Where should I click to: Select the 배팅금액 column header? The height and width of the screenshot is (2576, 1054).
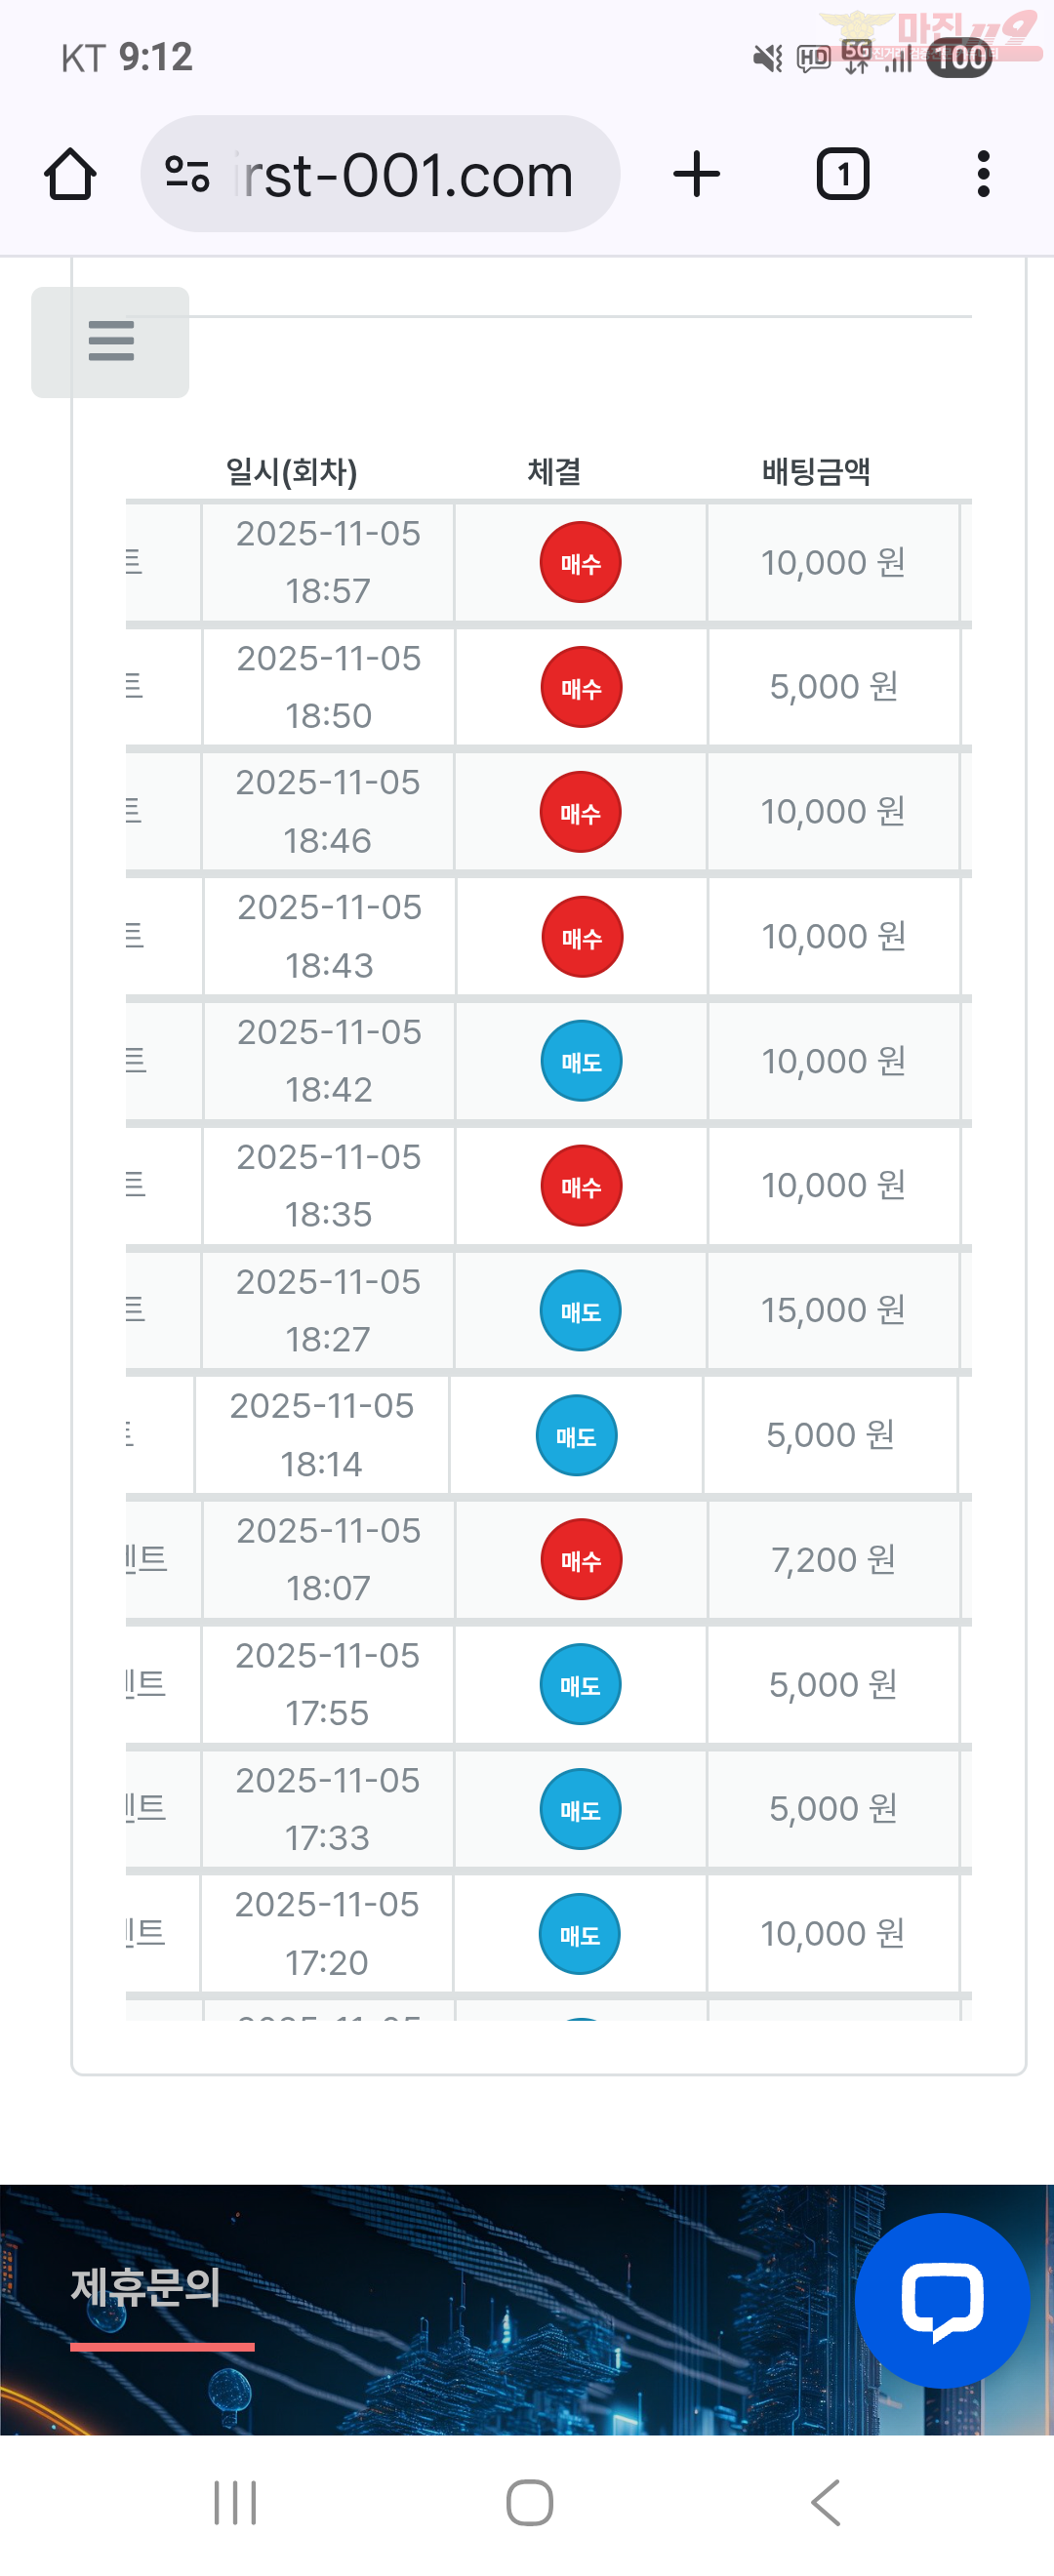[x=816, y=471]
